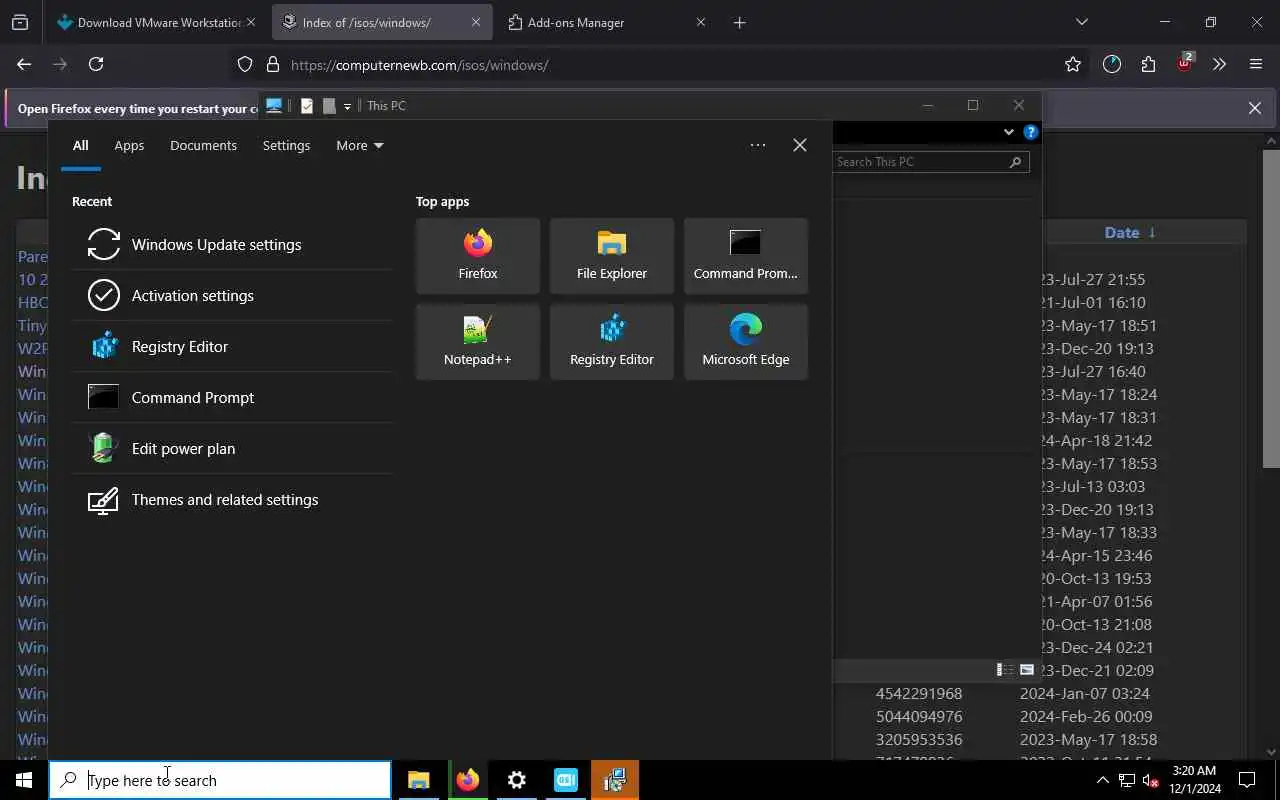
Task: Close the Windows search panel
Action: (800, 145)
